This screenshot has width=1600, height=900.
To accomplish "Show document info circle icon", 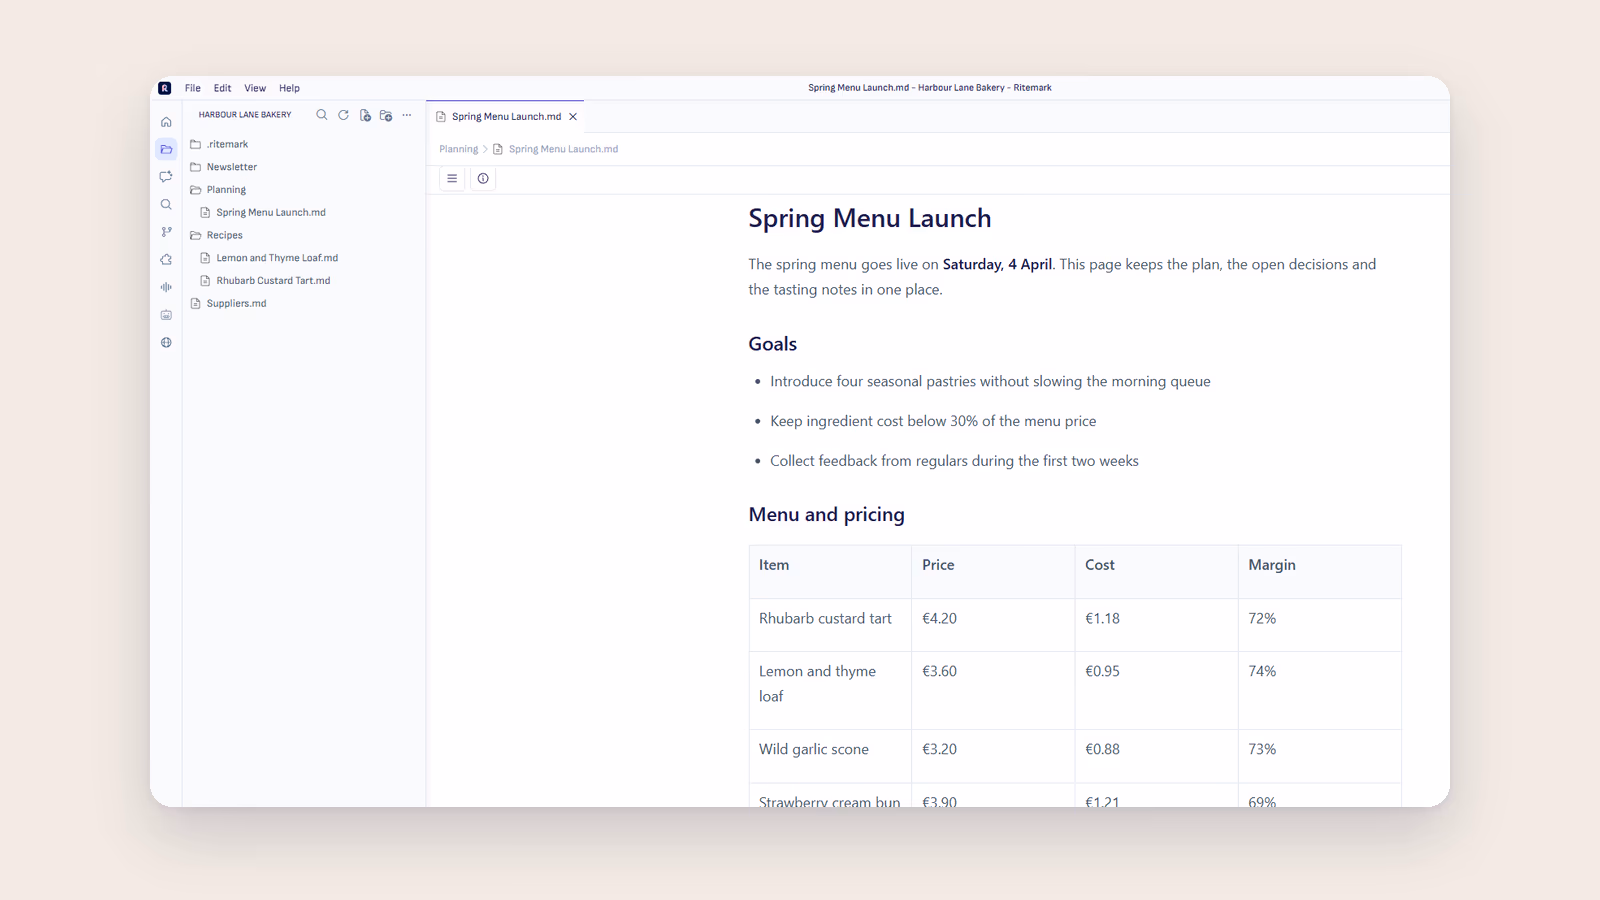I will coord(483,178).
